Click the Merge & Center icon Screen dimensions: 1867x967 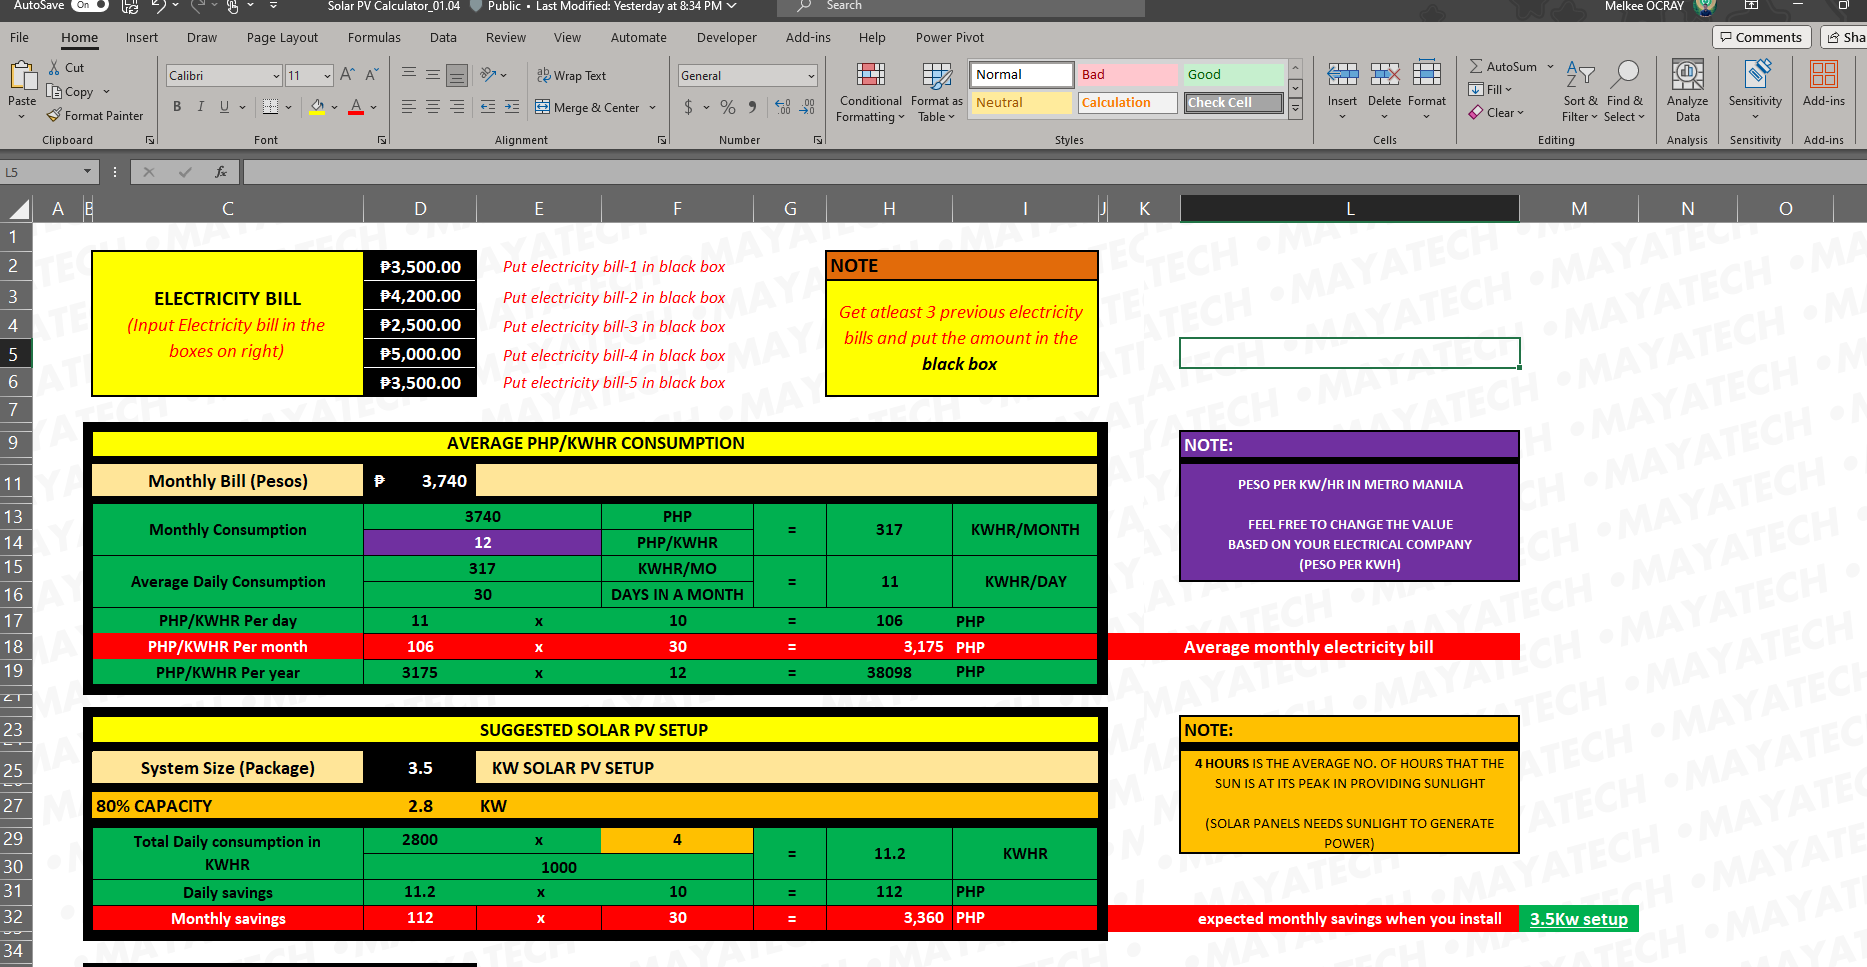[545, 107]
